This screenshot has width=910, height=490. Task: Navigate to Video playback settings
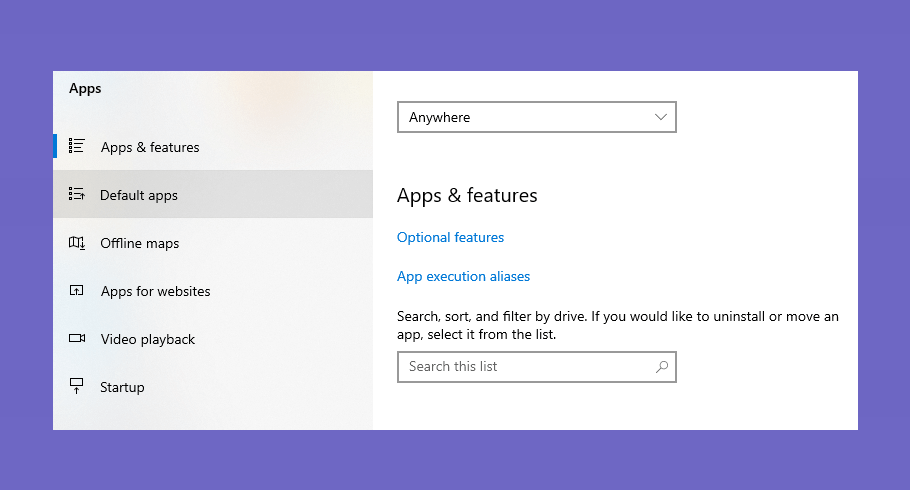tap(213, 338)
